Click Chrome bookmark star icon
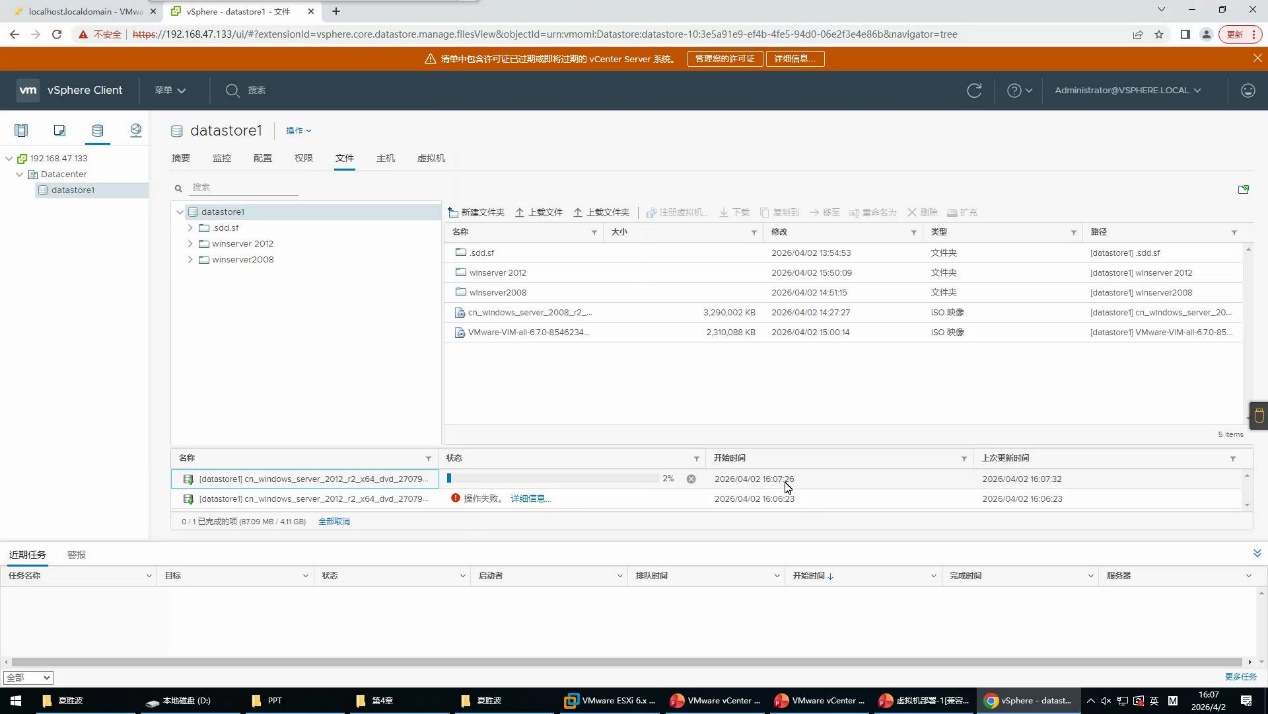 pyautogui.click(x=1159, y=34)
